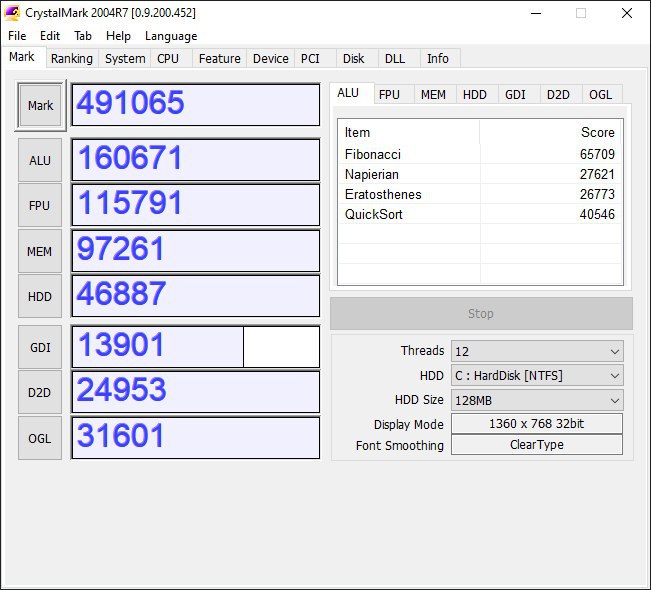
Task: Click the HDD score 46887
Action: pyautogui.click(x=196, y=296)
